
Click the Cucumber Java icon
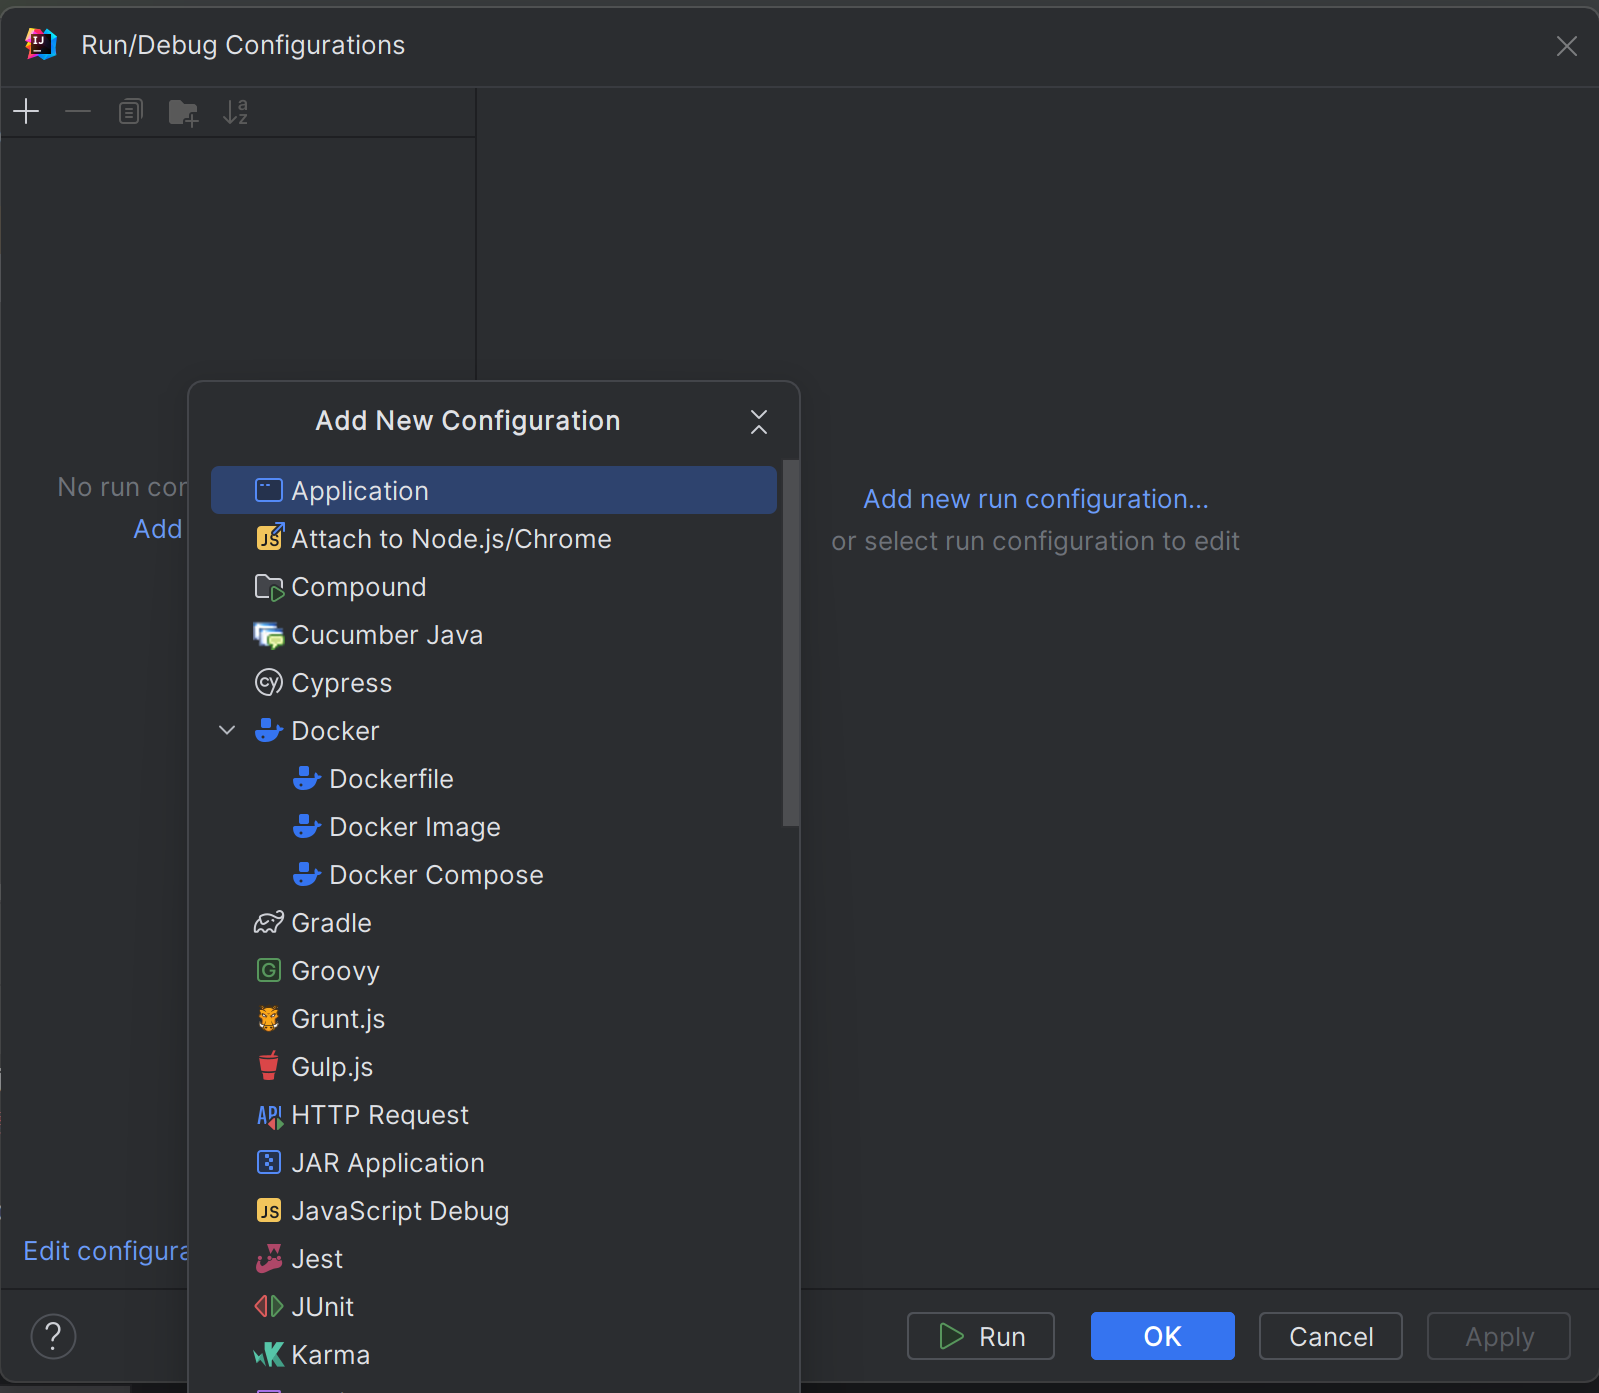(269, 635)
